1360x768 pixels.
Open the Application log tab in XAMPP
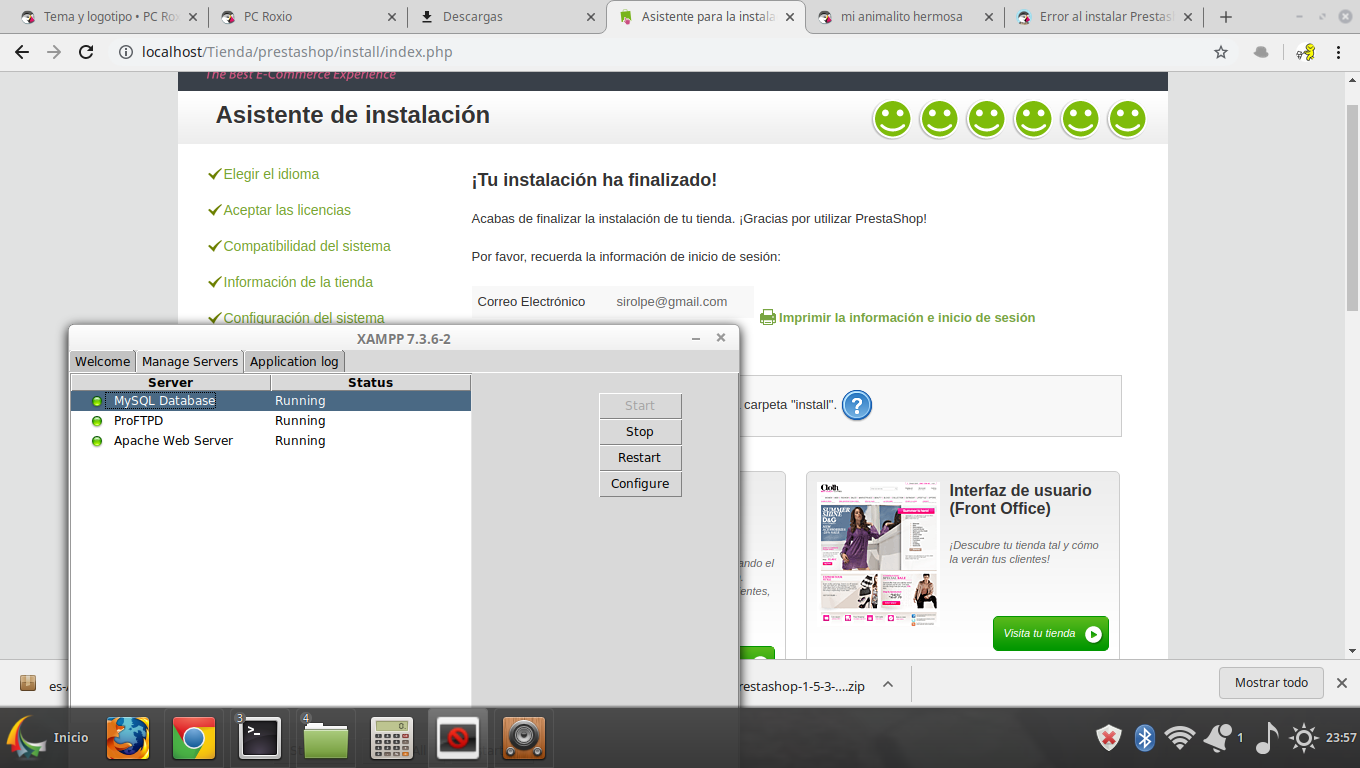click(294, 361)
